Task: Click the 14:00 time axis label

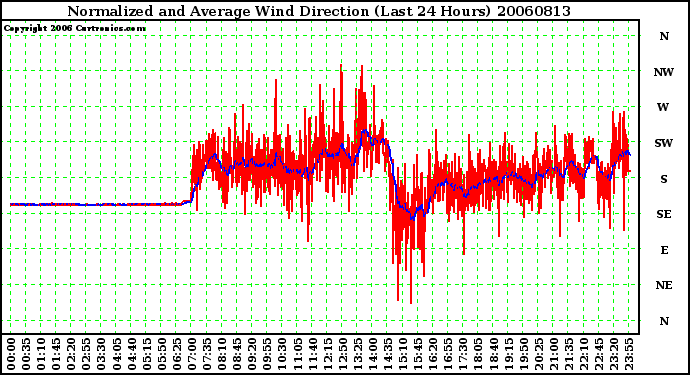Action: pyautogui.click(x=373, y=354)
